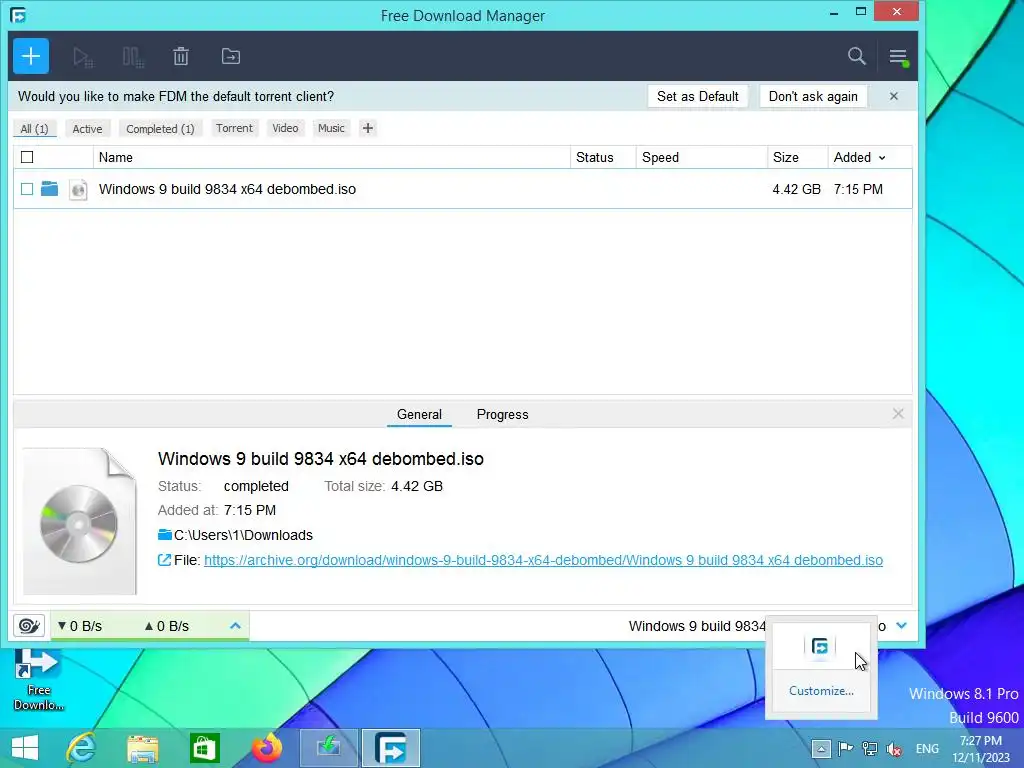Filter by the Music tab
Image resolution: width=1024 pixels, height=768 pixels.
point(331,128)
